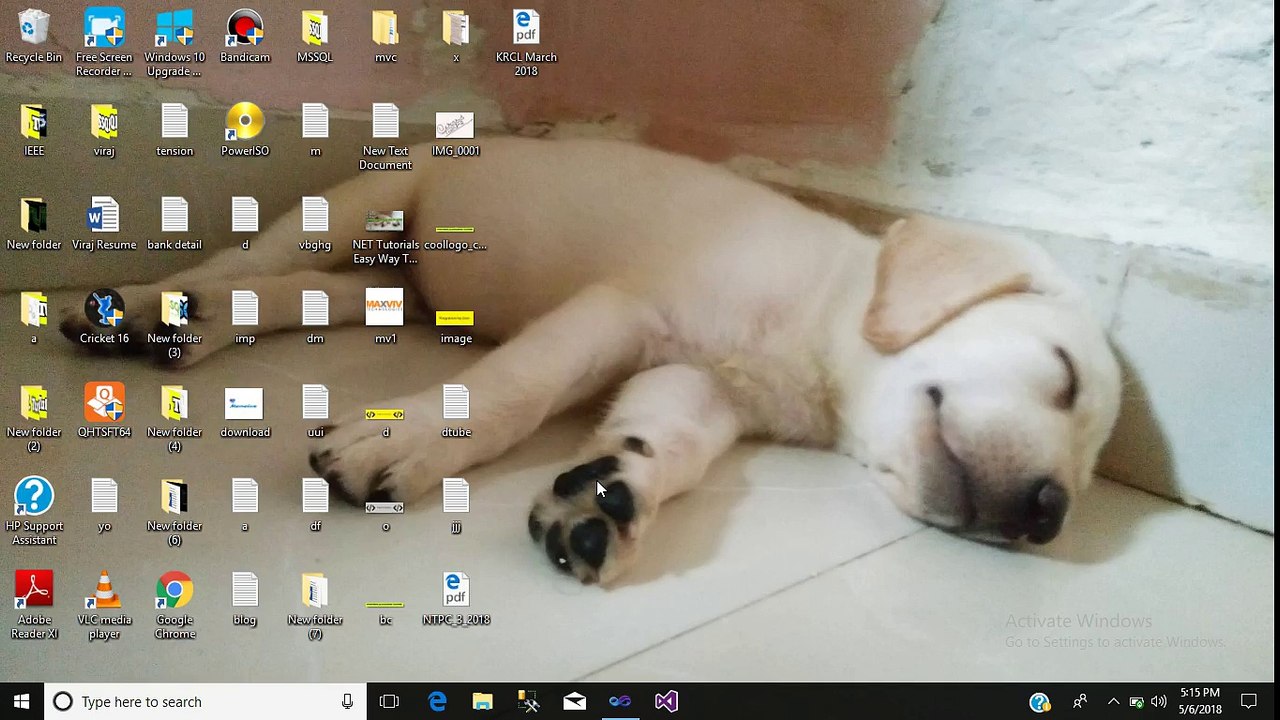Select the Adobe Reader XI shortcut
This screenshot has height=720, width=1280.
click(x=34, y=602)
